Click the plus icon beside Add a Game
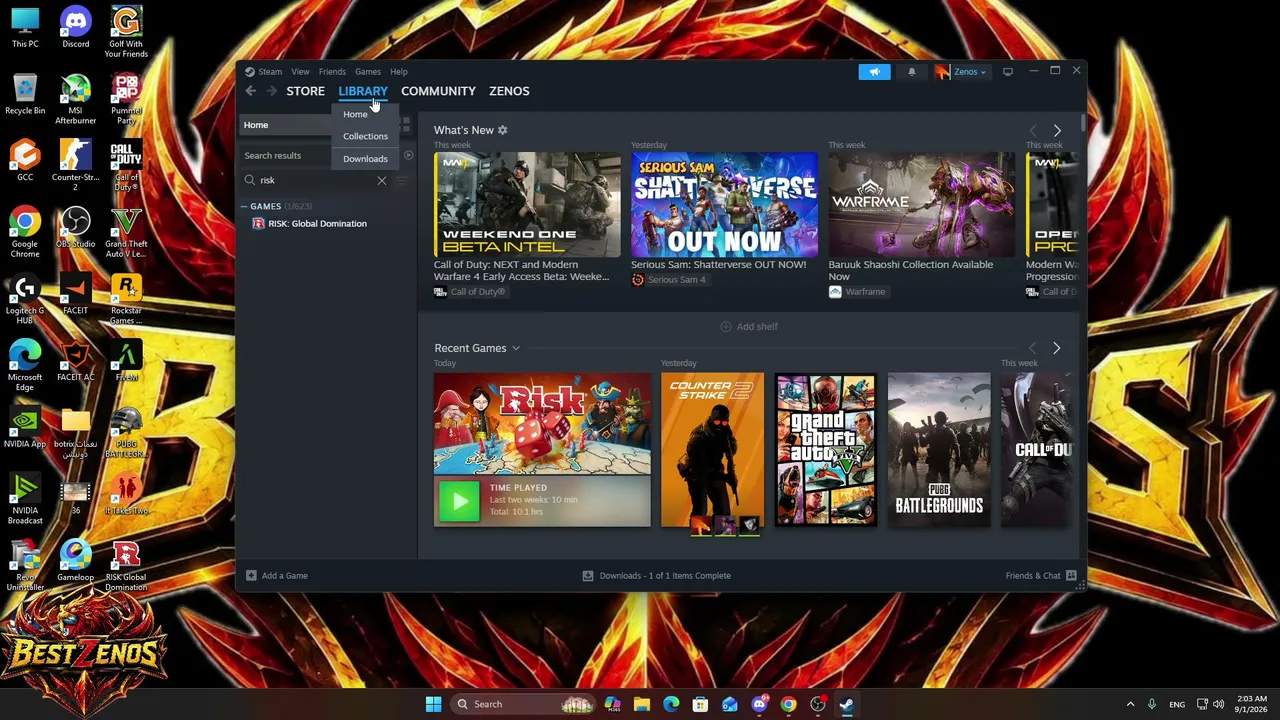The height and width of the screenshot is (720, 1280). 251,576
